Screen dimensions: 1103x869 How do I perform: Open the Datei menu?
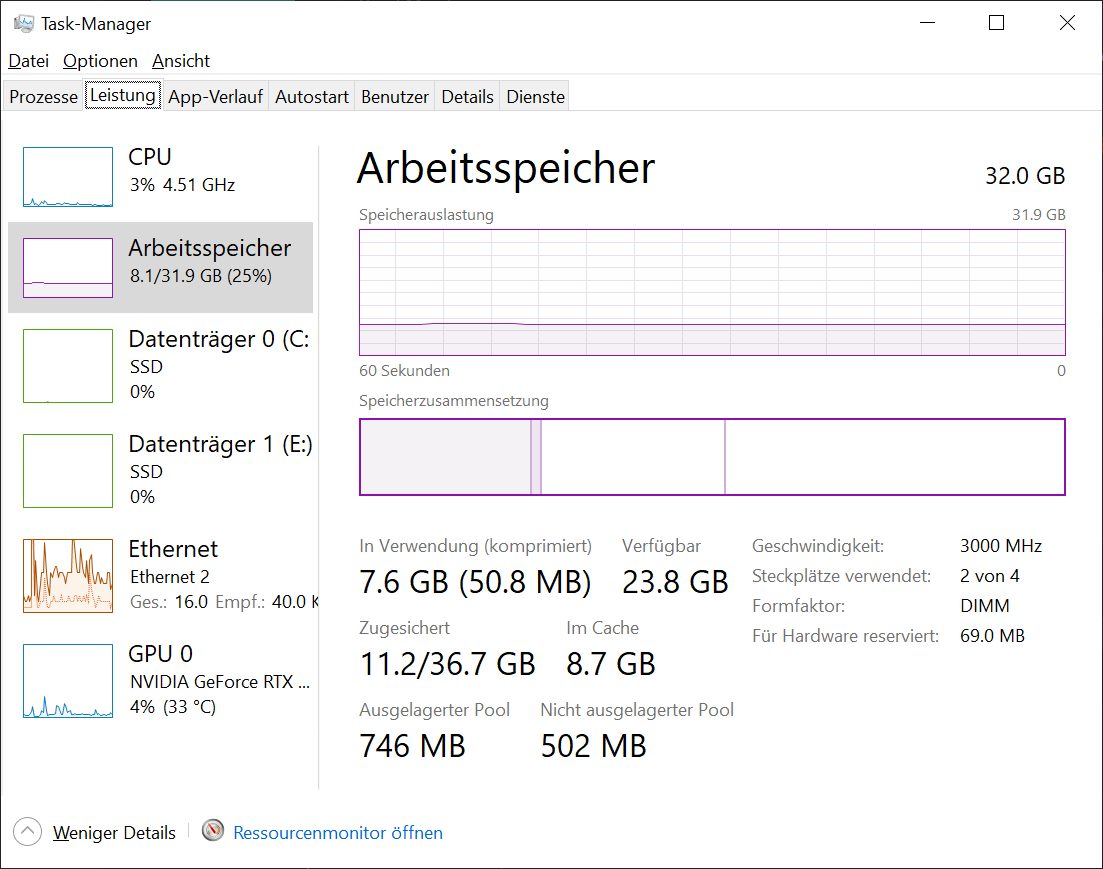[29, 61]
